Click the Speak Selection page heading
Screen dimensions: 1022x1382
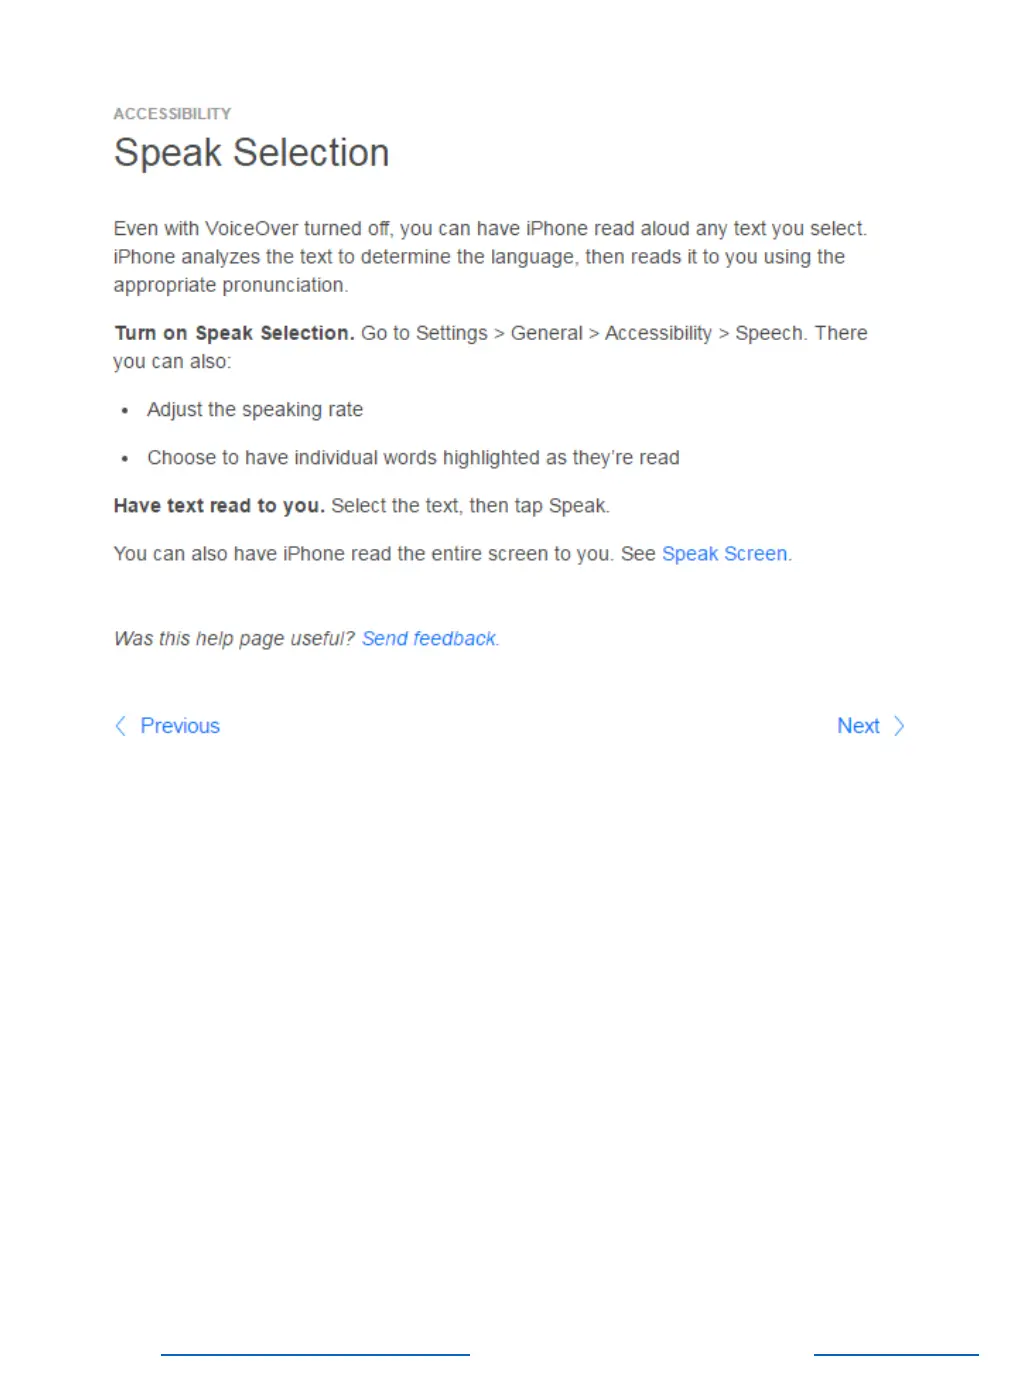pos(251,153)
